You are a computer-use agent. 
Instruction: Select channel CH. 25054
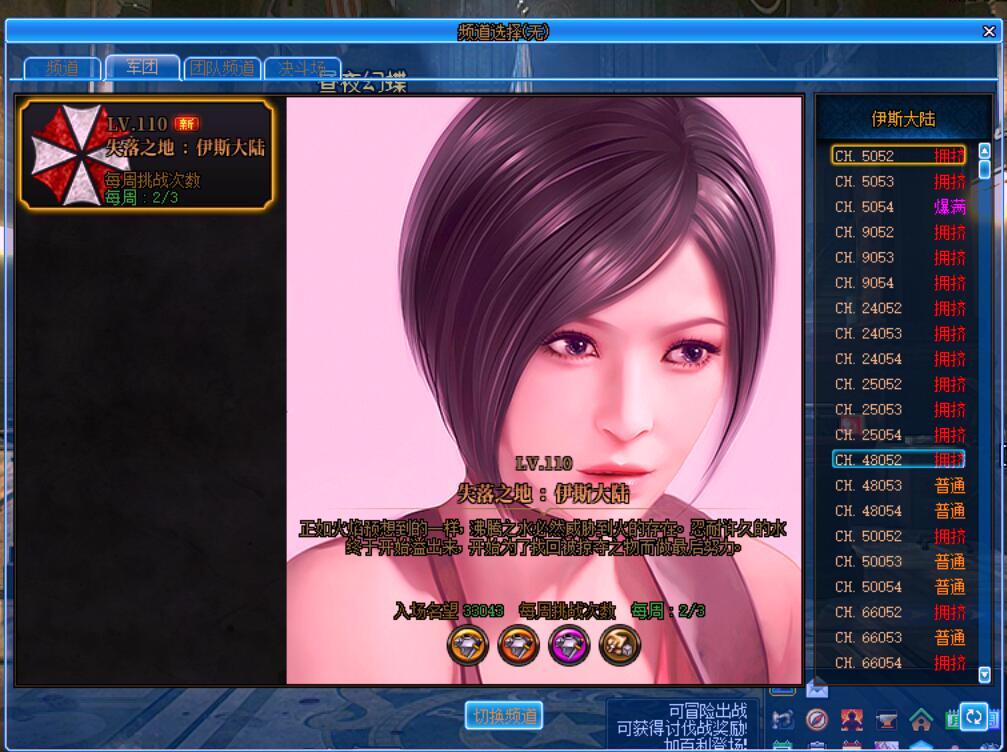(x=898, y=435)
